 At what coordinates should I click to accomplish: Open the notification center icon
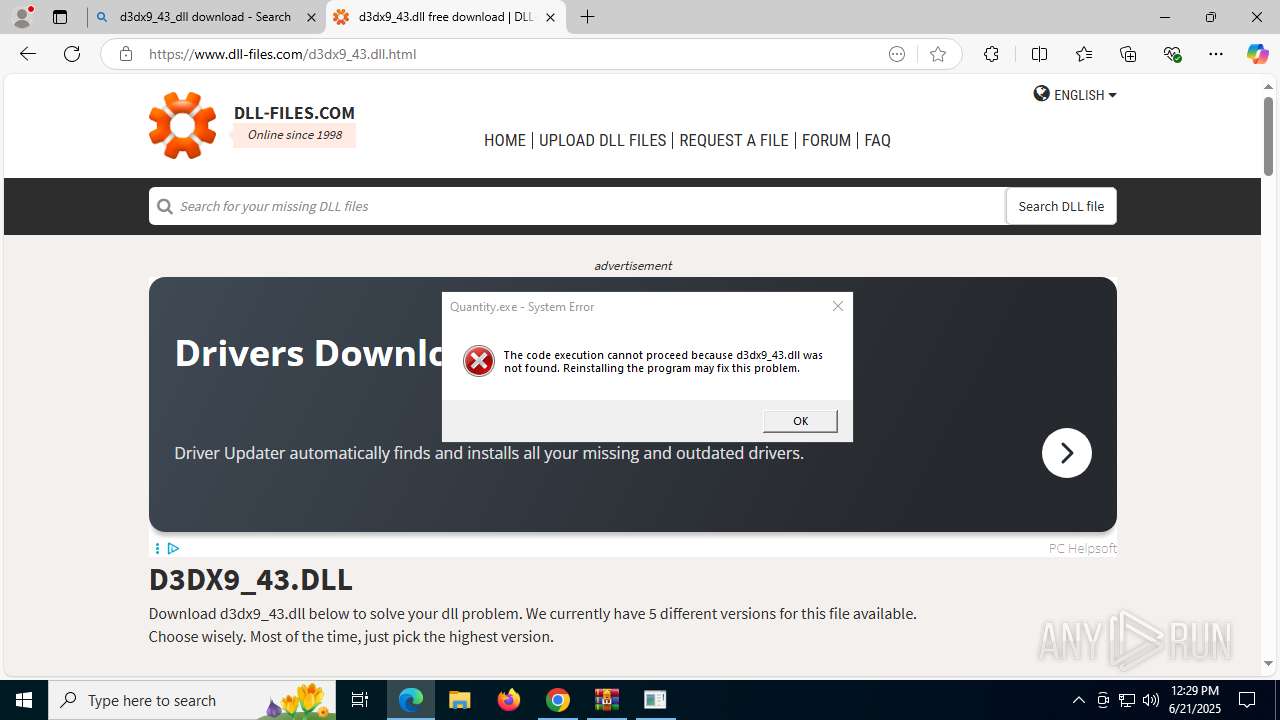point(1248,700)
